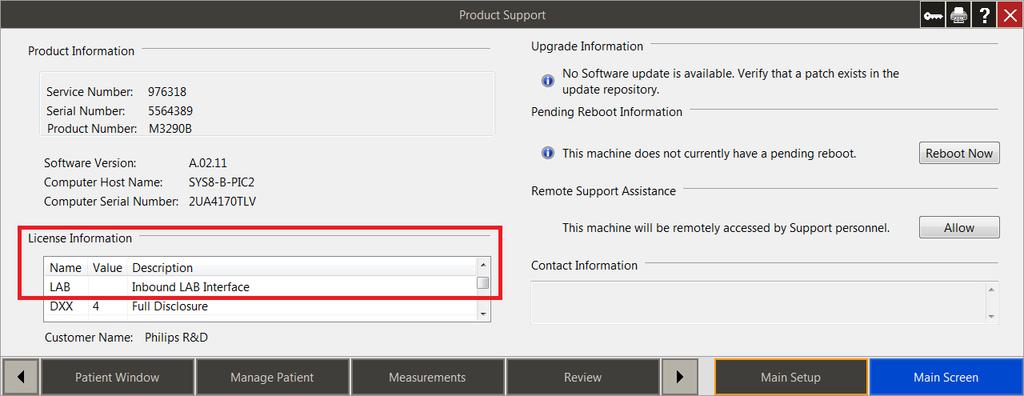This screenshot has height=396, width=1024.
Task: Click the license list scroll down arrow
Action: 483,314
